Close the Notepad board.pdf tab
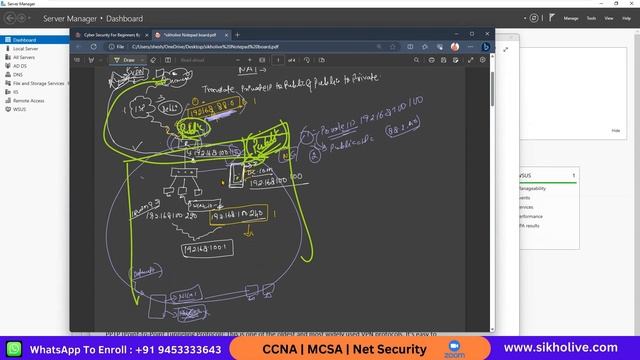 tap(226, 35)
